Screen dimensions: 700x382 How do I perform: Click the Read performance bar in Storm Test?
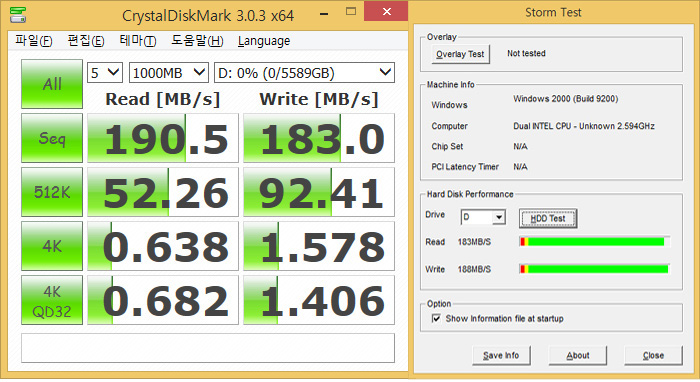pyautogui.click(x=594, y=241)
